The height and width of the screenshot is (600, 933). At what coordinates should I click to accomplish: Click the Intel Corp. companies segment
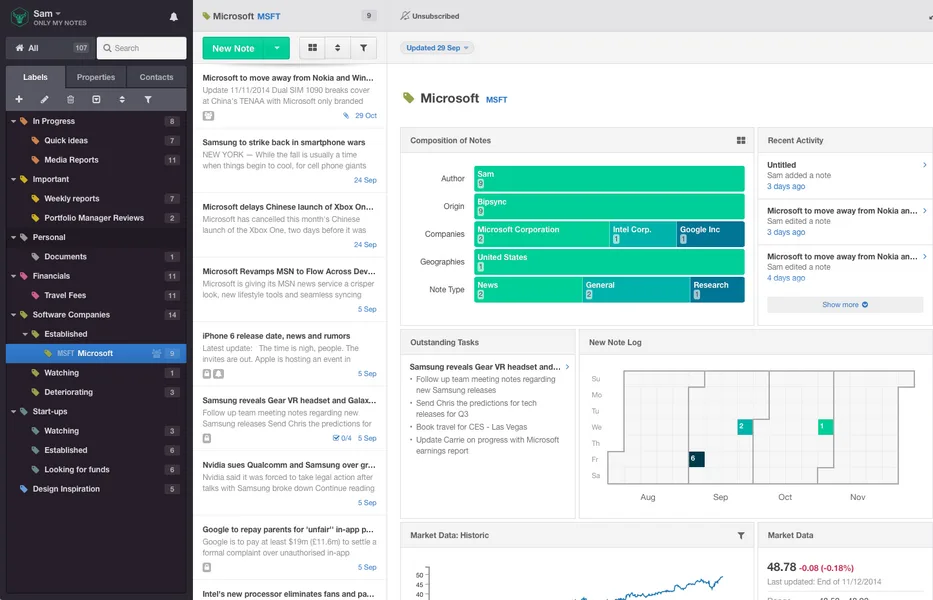(x=643, y=234)
